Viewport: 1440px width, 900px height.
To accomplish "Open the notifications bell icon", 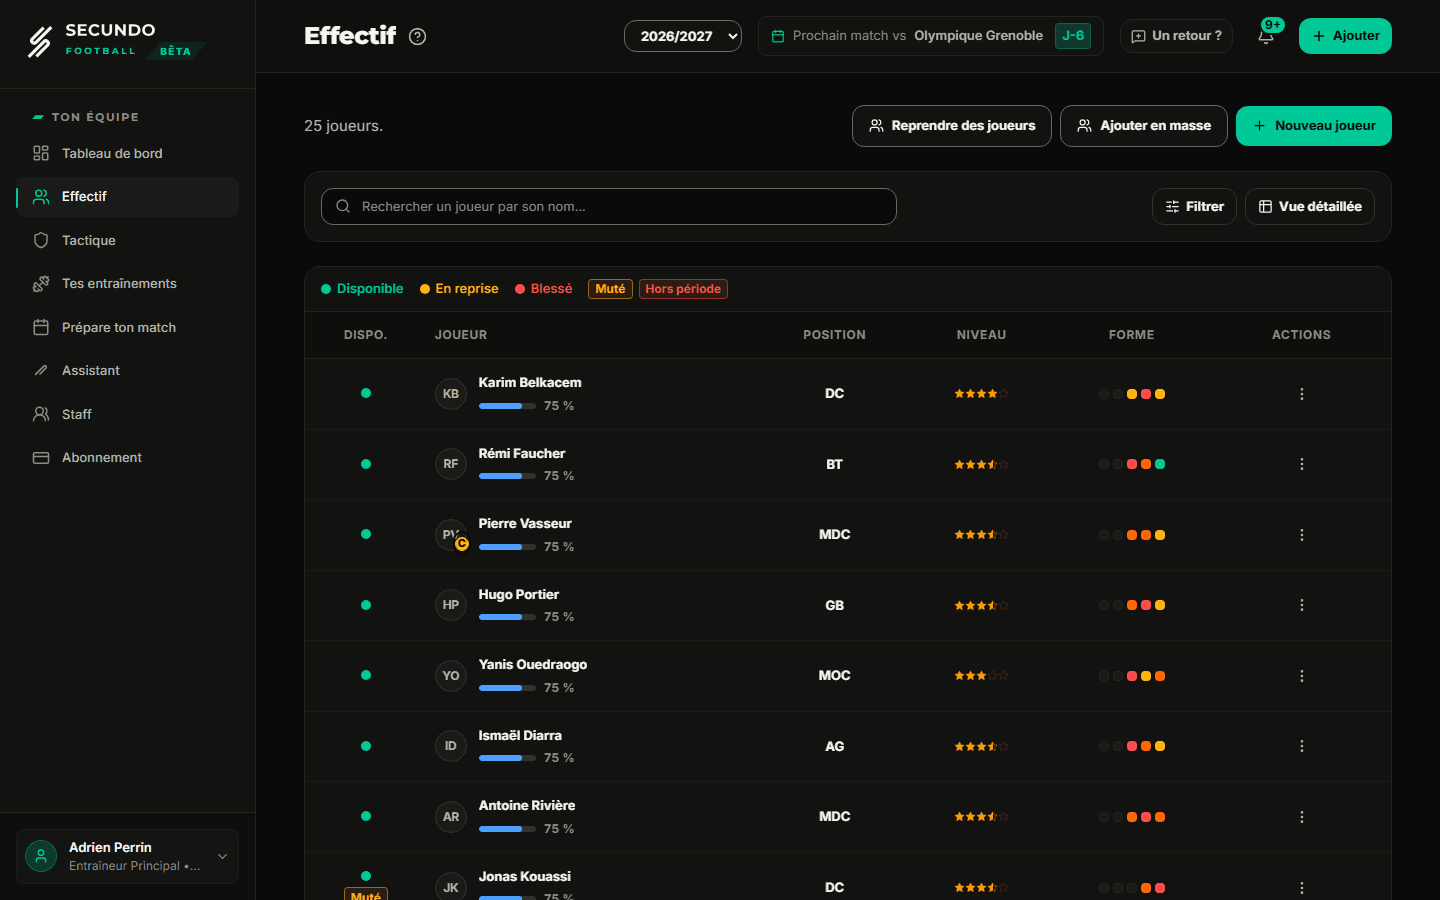I will coord(1266,36).
